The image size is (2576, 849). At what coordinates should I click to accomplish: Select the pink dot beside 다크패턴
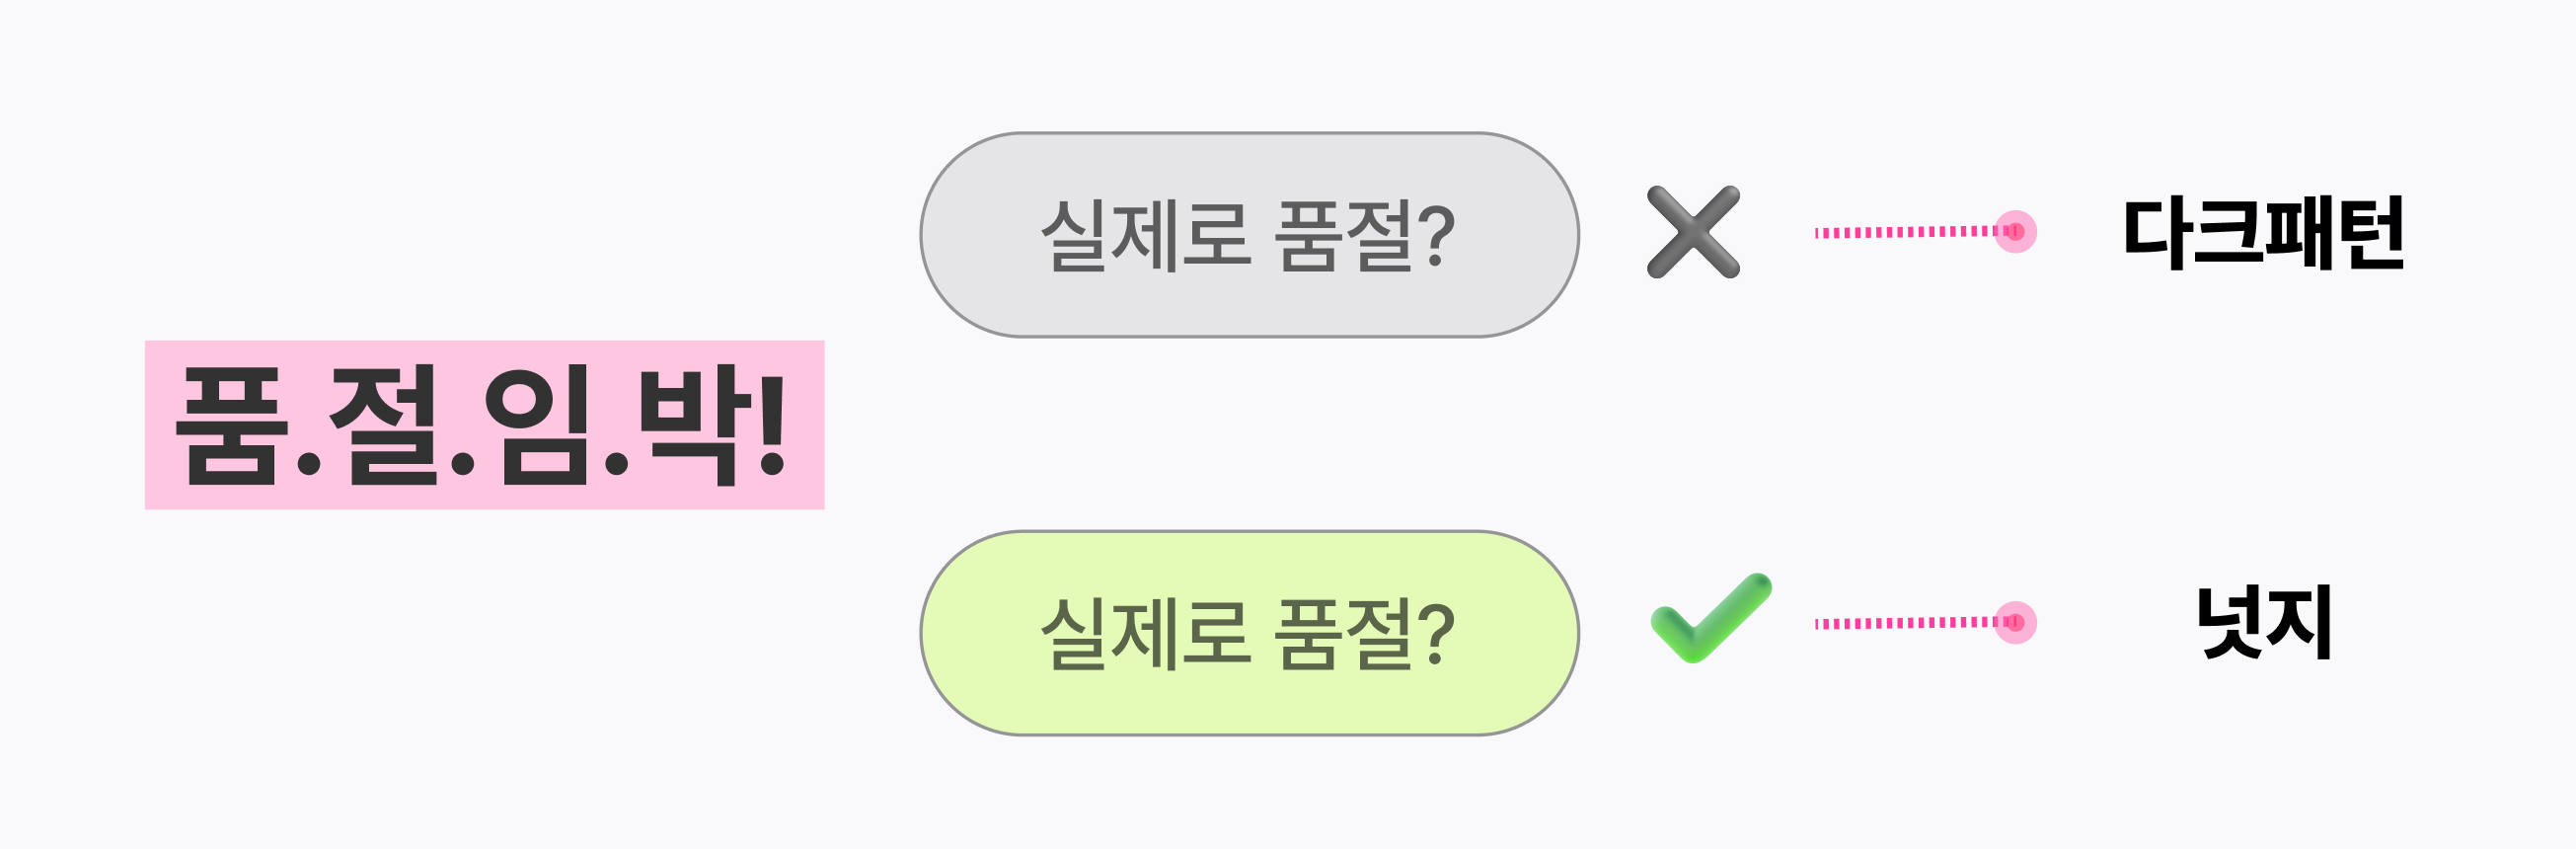(x=2015, y=232)
